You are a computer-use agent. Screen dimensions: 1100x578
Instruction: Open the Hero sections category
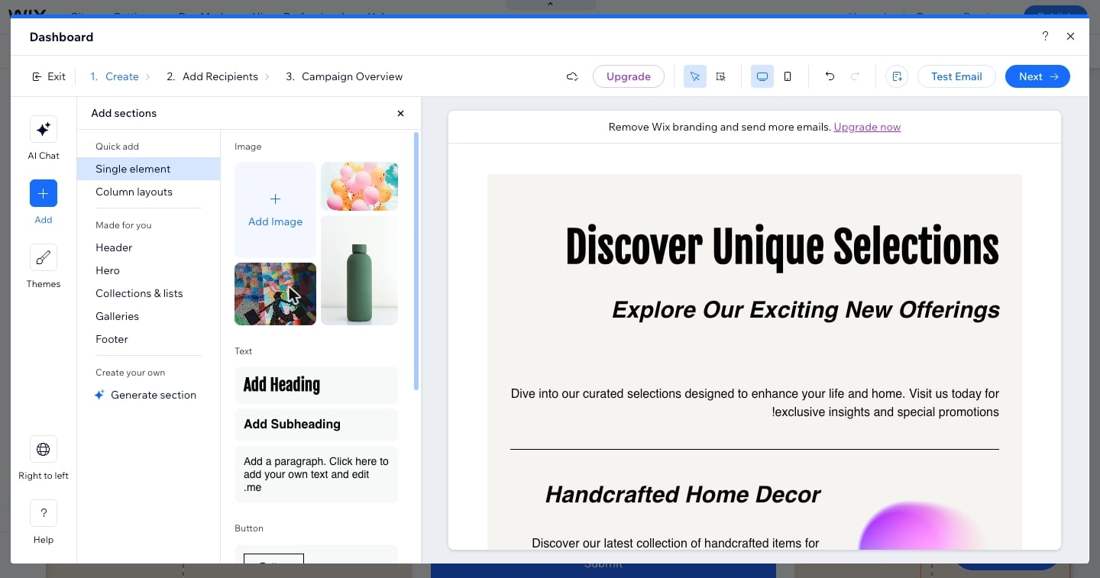107,270
